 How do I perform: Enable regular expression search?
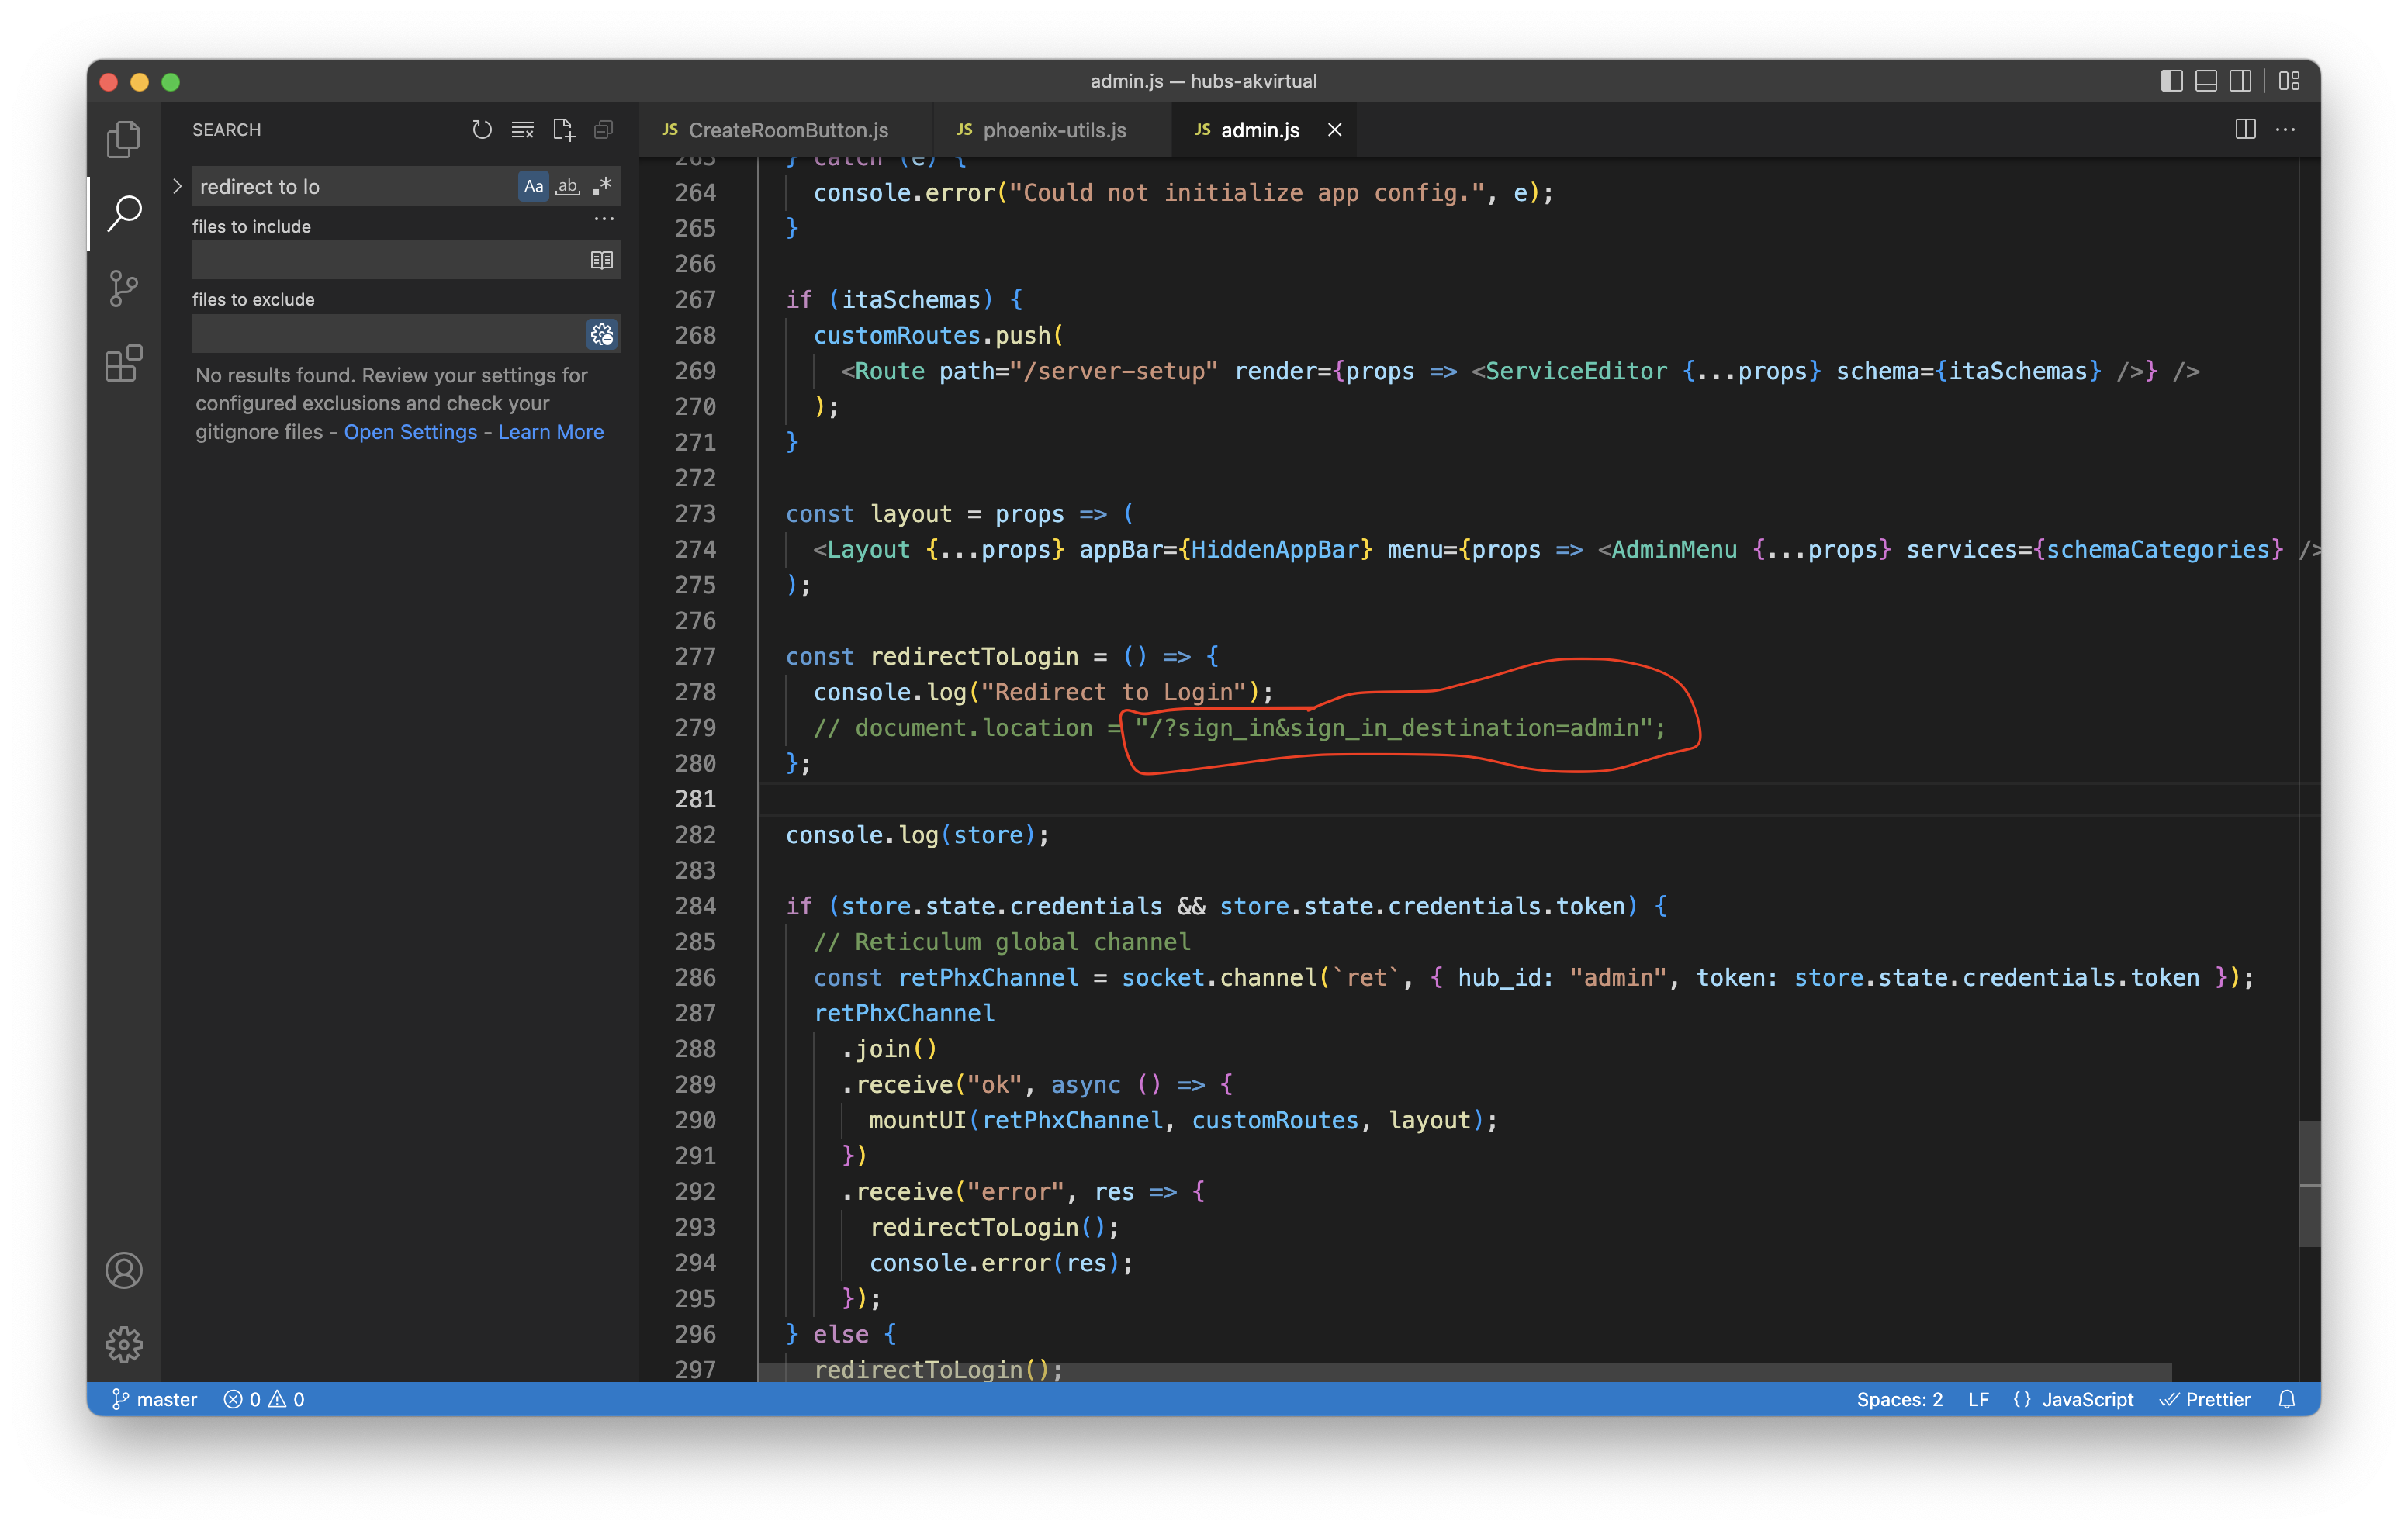pyautogui.click(x=601, y=186)
